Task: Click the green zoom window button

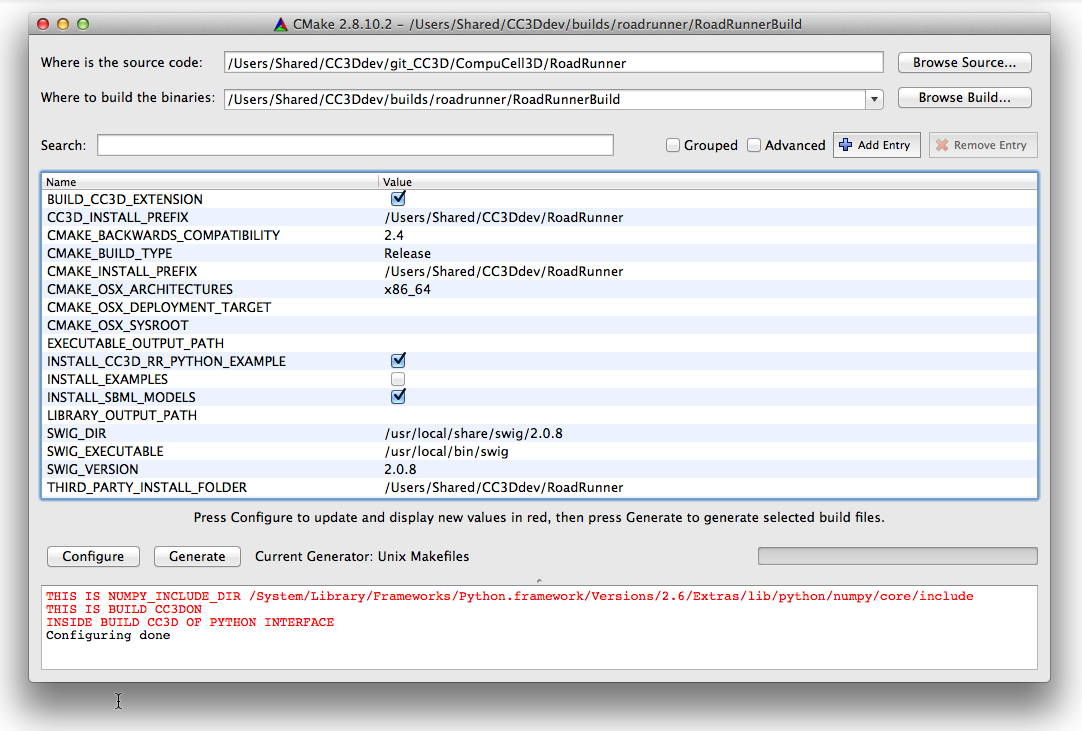Action: (83, 23)
